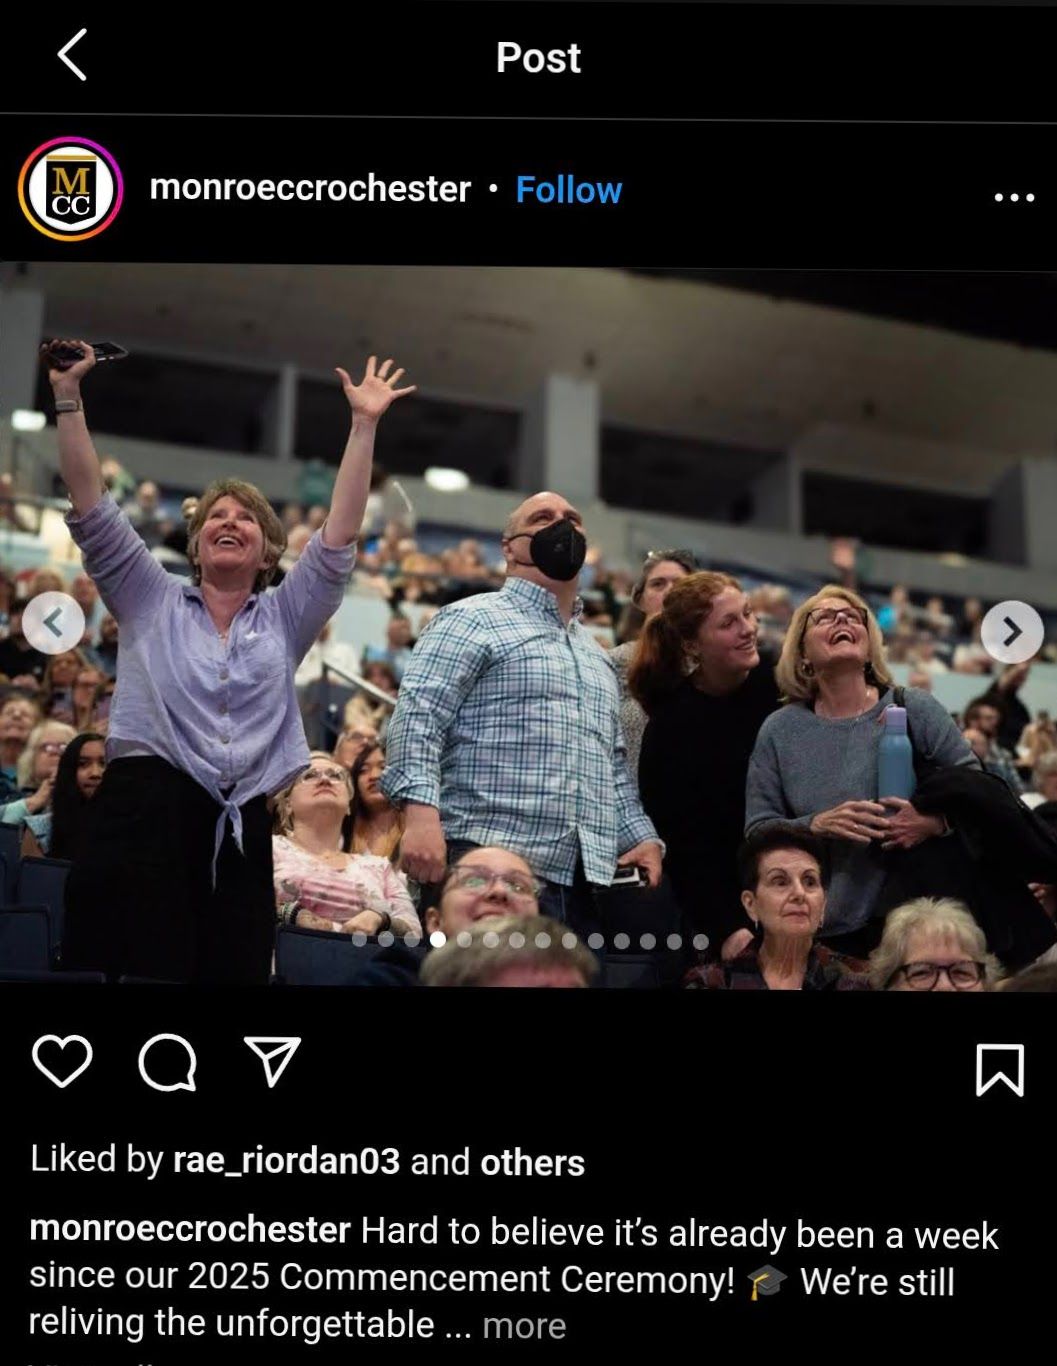Screen dimensions: 1057x1366
Task: Open comments using the speech bubble icon
Action: pos(167,1062)
